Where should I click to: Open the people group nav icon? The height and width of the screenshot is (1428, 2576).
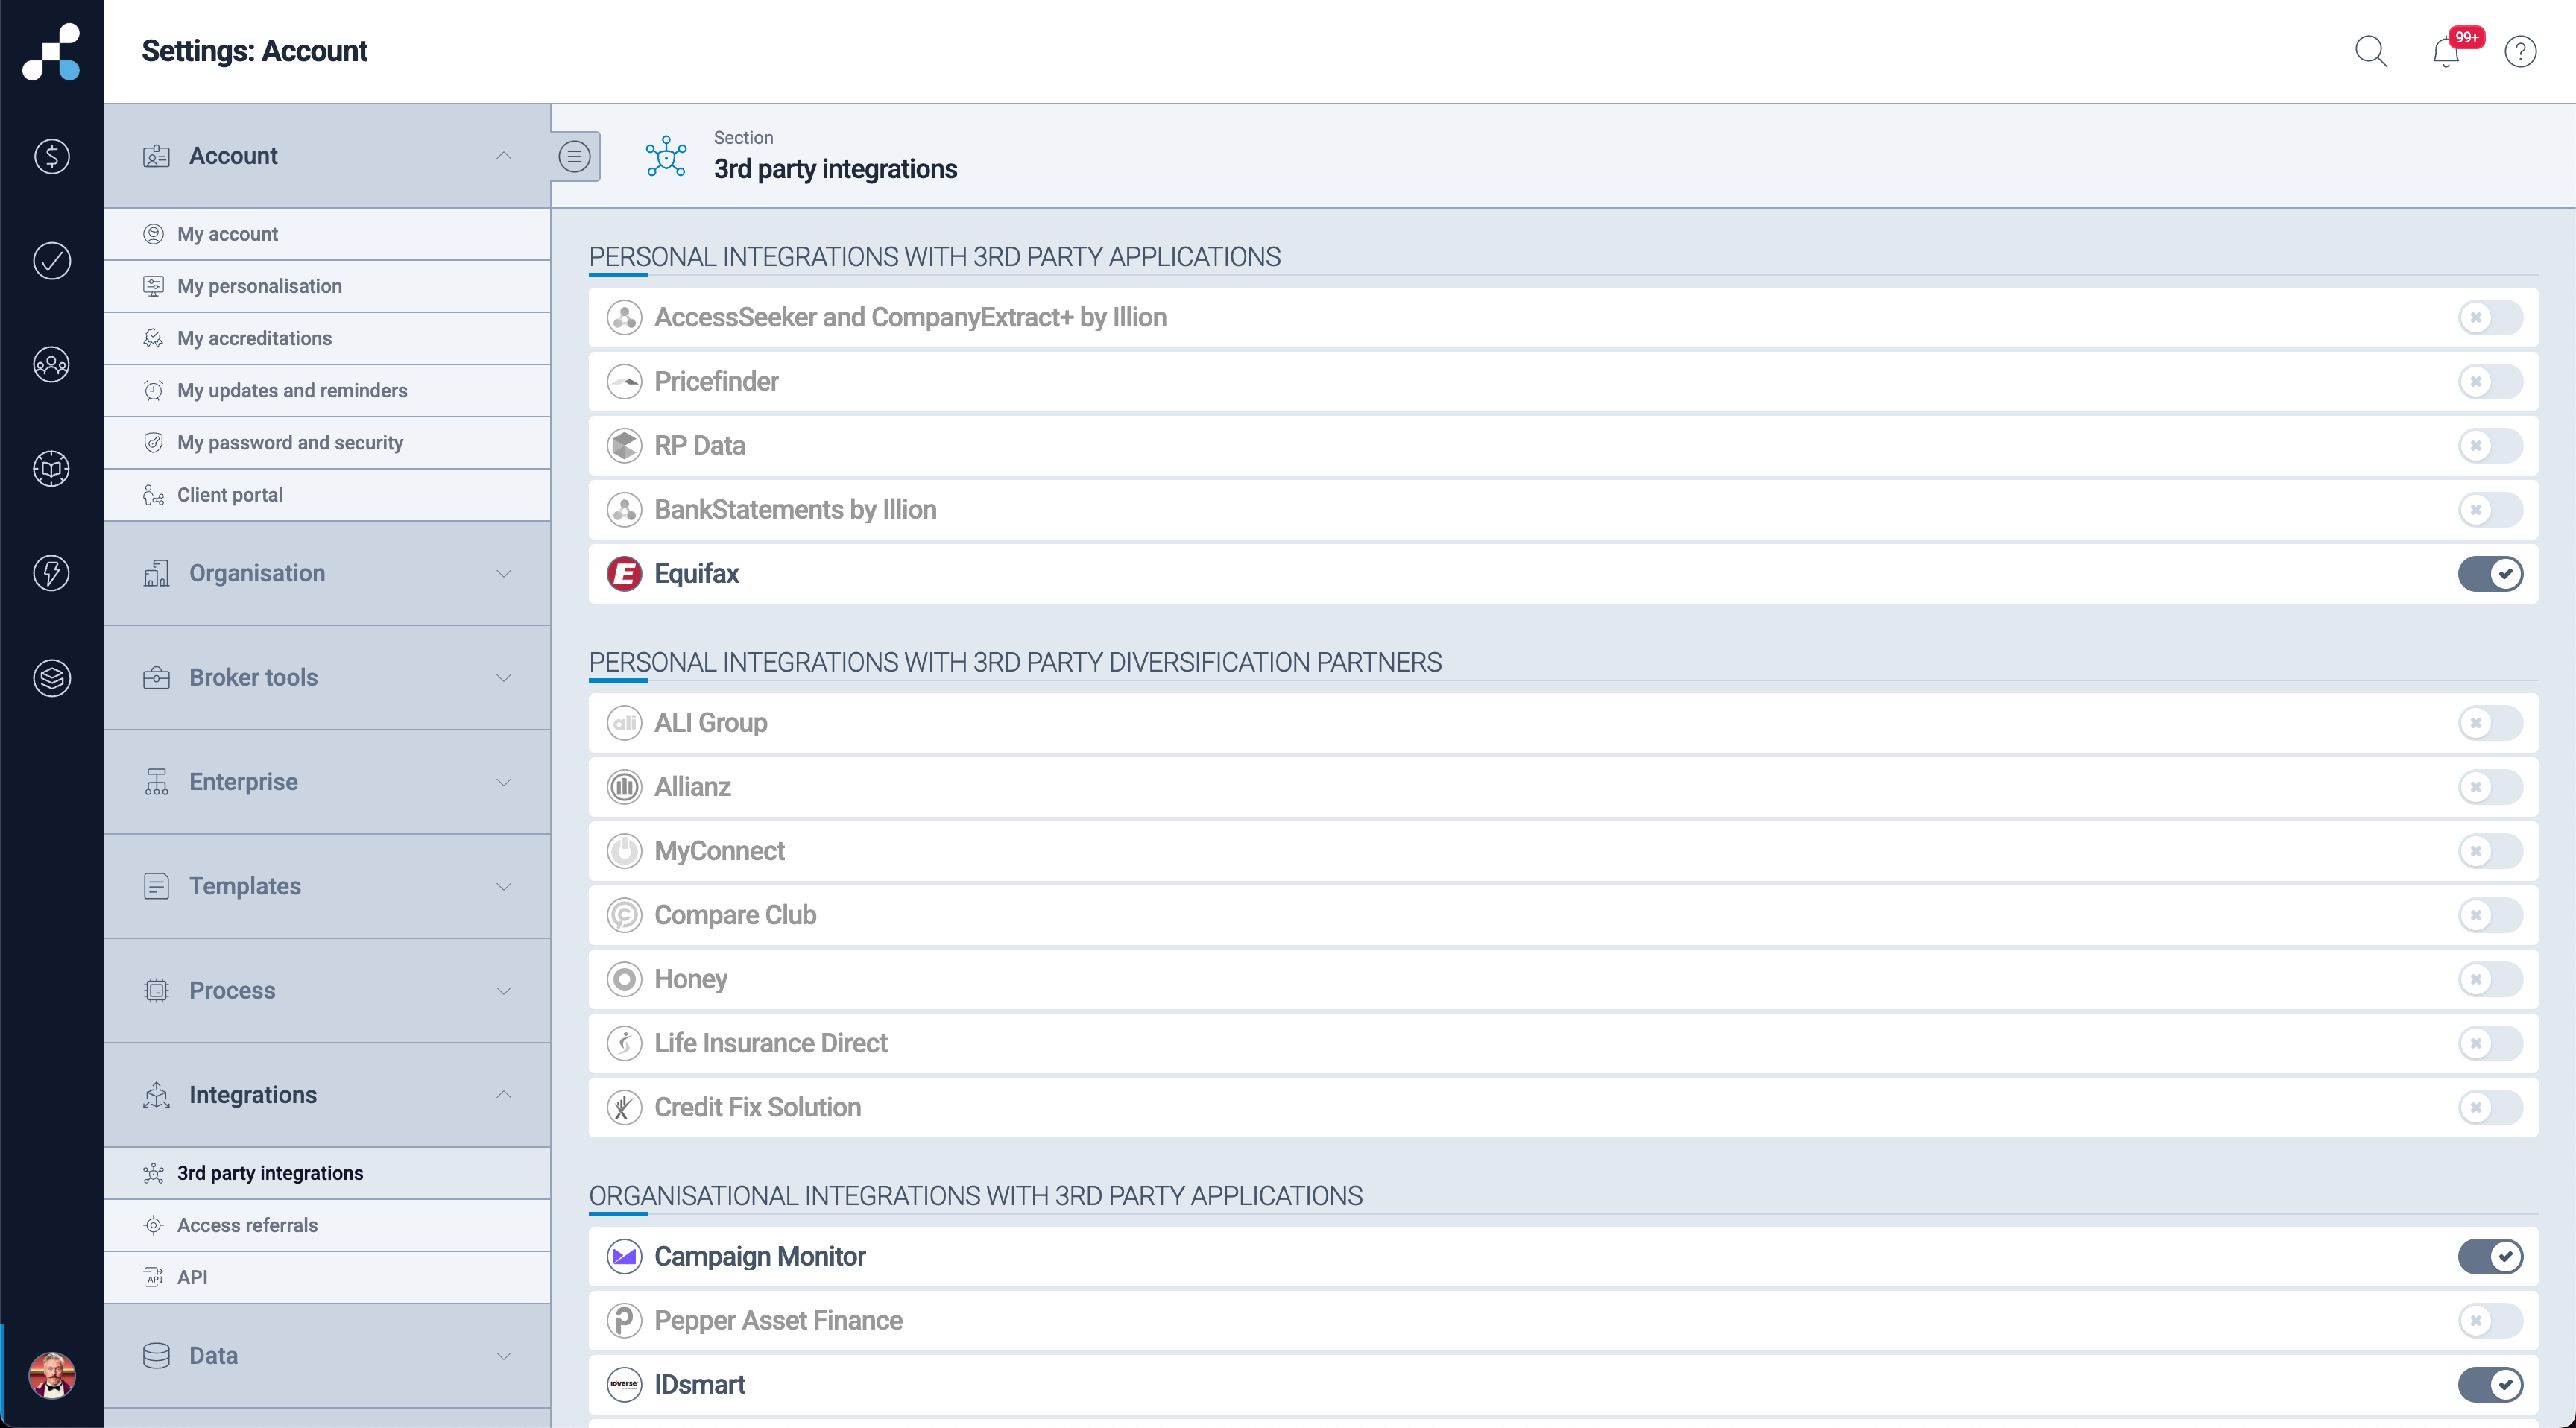(x=52, y=365)
